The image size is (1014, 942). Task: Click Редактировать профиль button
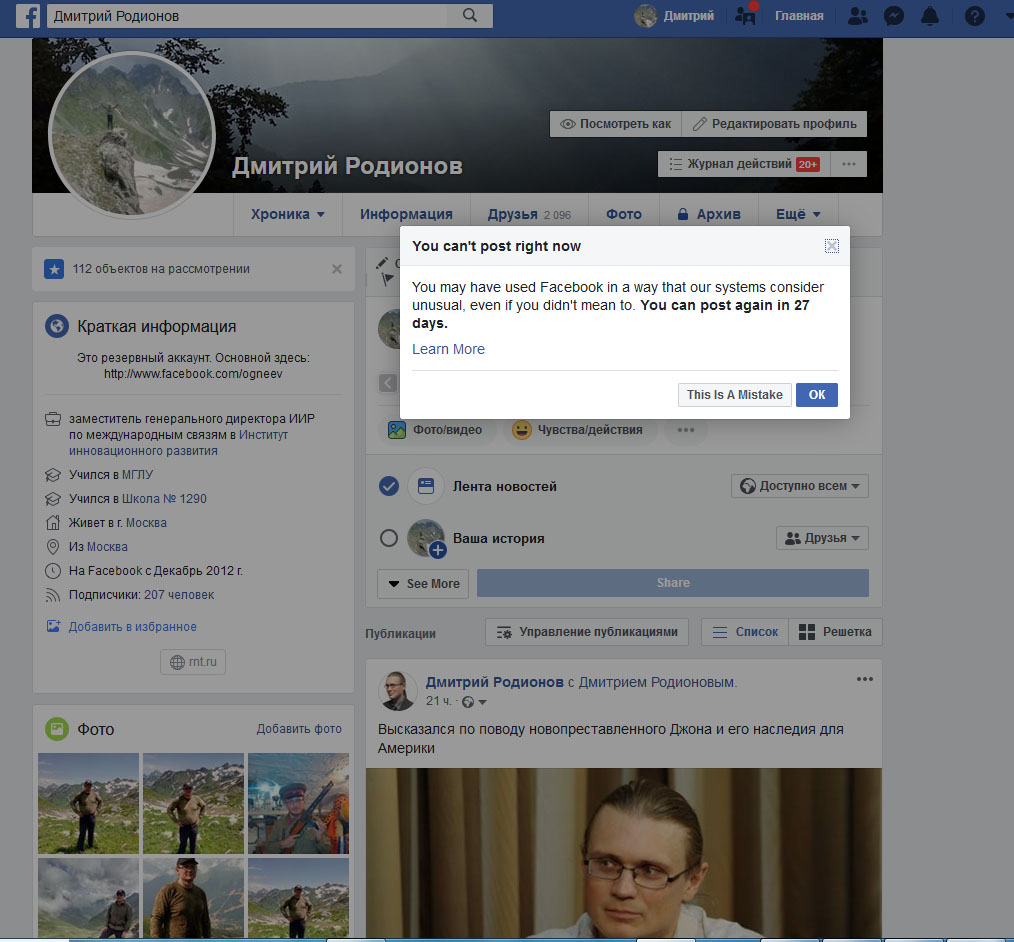[774, 124]
